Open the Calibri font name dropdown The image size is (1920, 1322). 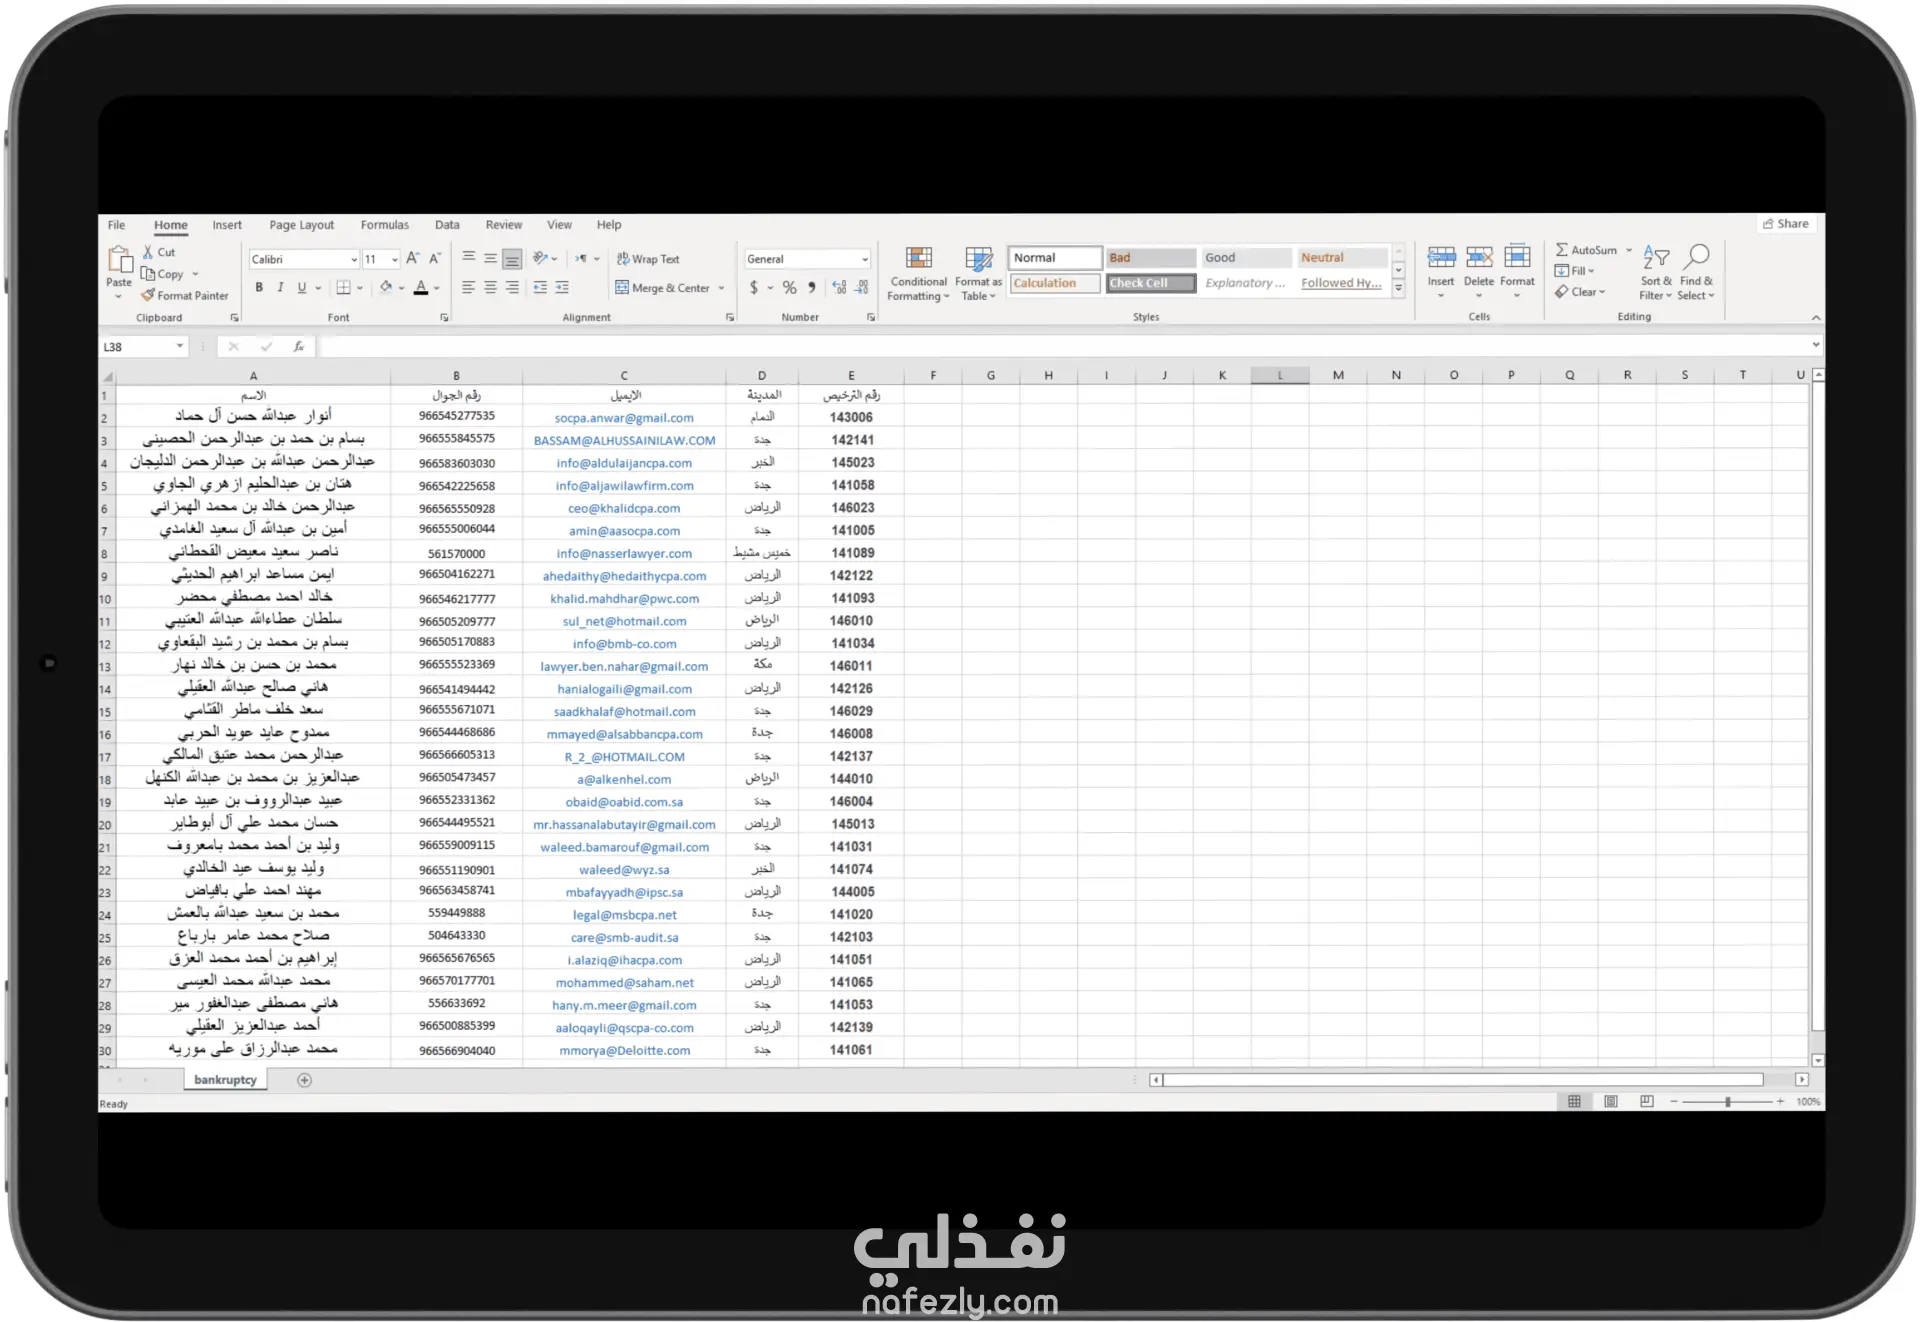point(354,260)
